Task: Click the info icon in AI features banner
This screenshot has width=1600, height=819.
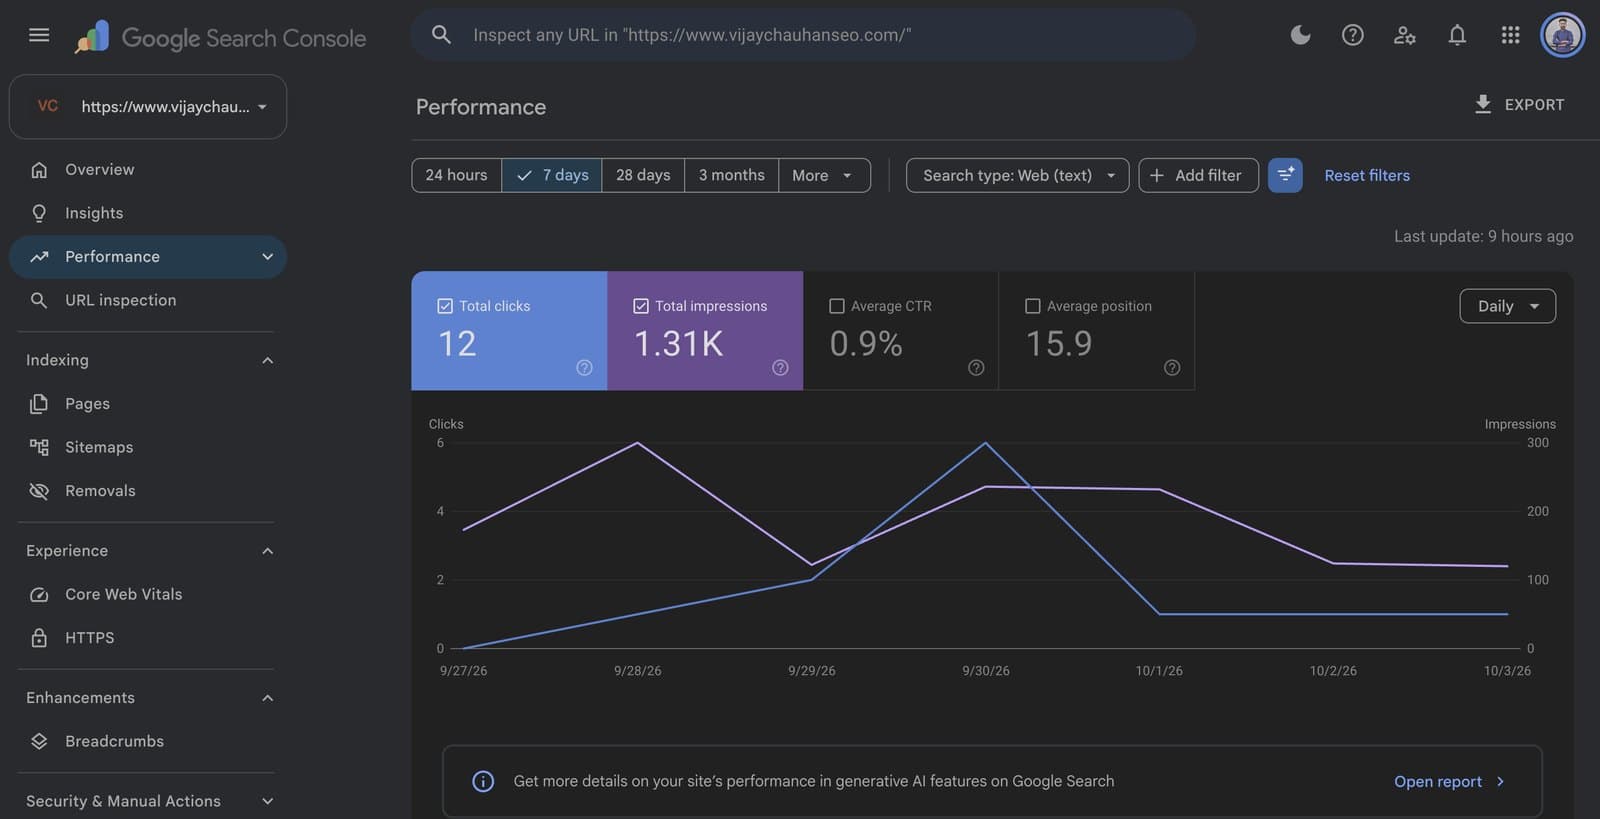Action: 483,782
